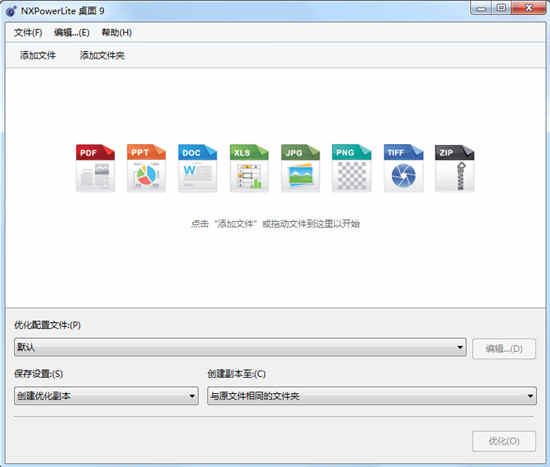Image resolution: width=550 pixels, height=467 pixels.
Task: Click the DOC Word document icon
Action: click(x=197, y=168)
